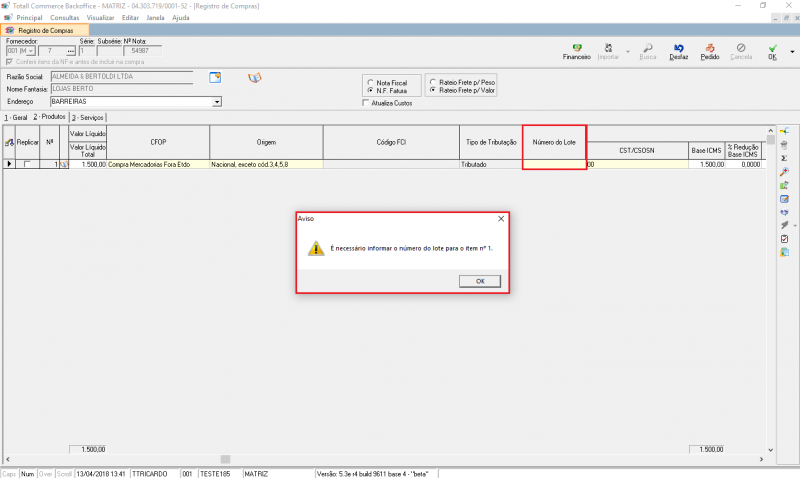Open the Fornecedor code dropdown
The image size is (800, 478).
[29, 50]
